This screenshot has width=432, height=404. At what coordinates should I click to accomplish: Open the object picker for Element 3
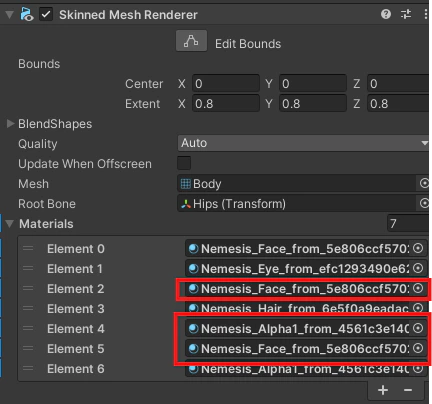click(x=418, y=308)
